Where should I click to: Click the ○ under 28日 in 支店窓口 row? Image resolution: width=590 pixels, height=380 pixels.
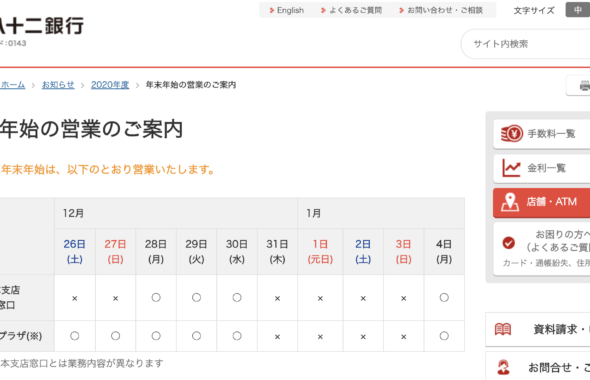tap(156, 298)
